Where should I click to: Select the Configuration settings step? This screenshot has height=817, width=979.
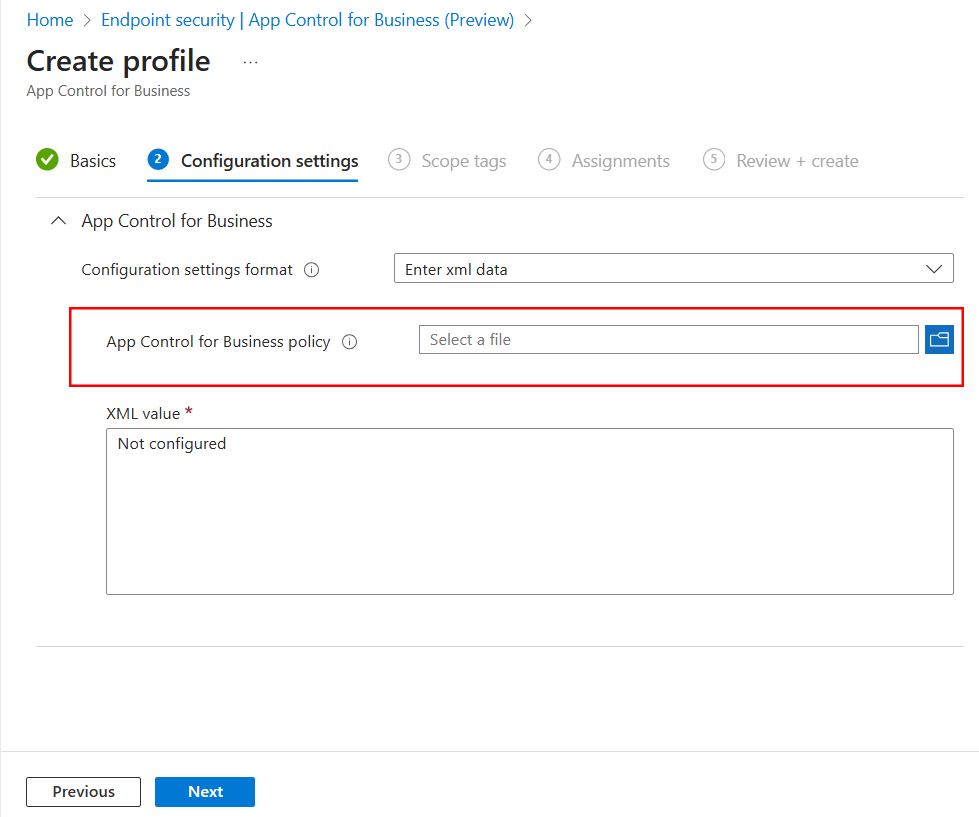252,161
